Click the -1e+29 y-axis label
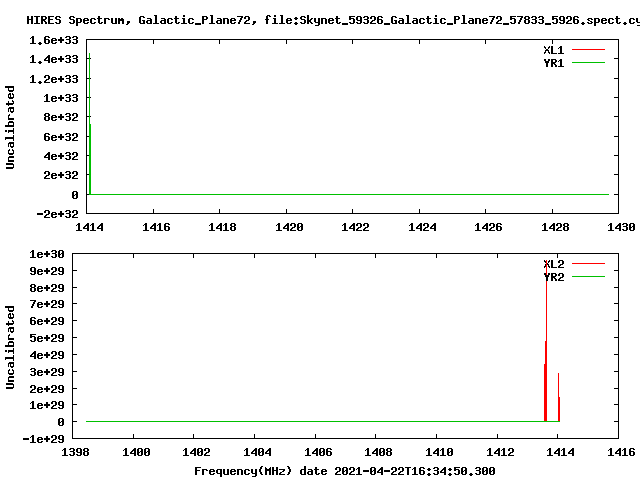 point(43,439)
